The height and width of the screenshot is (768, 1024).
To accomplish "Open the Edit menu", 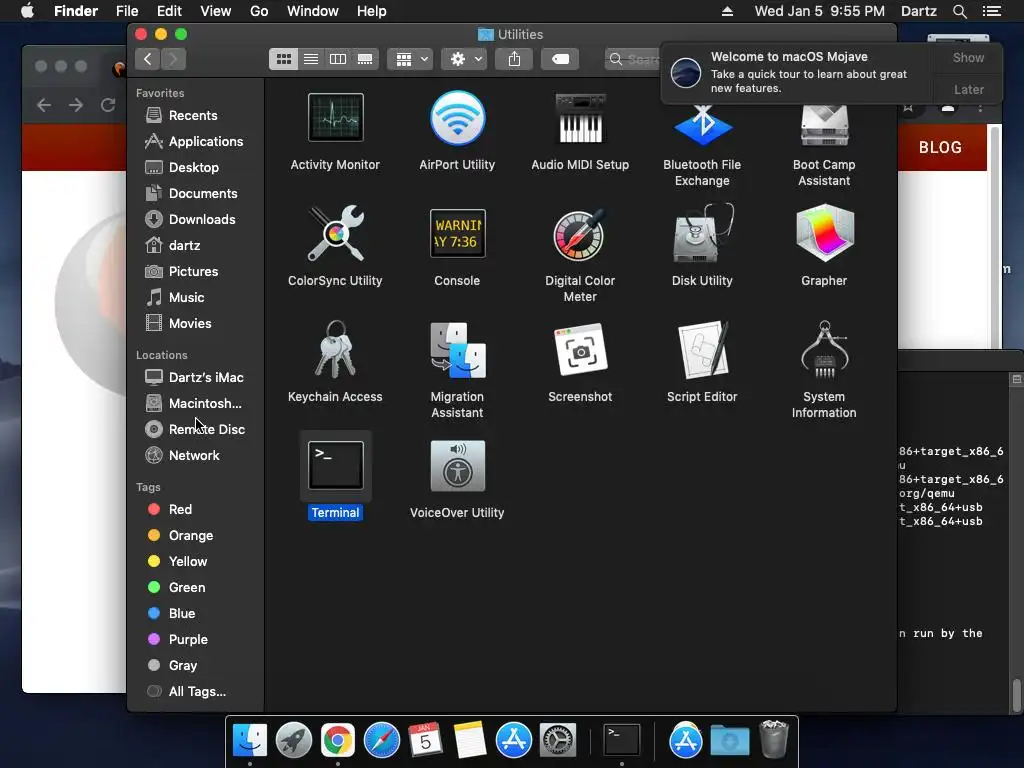I will click(x=169, y=11).
